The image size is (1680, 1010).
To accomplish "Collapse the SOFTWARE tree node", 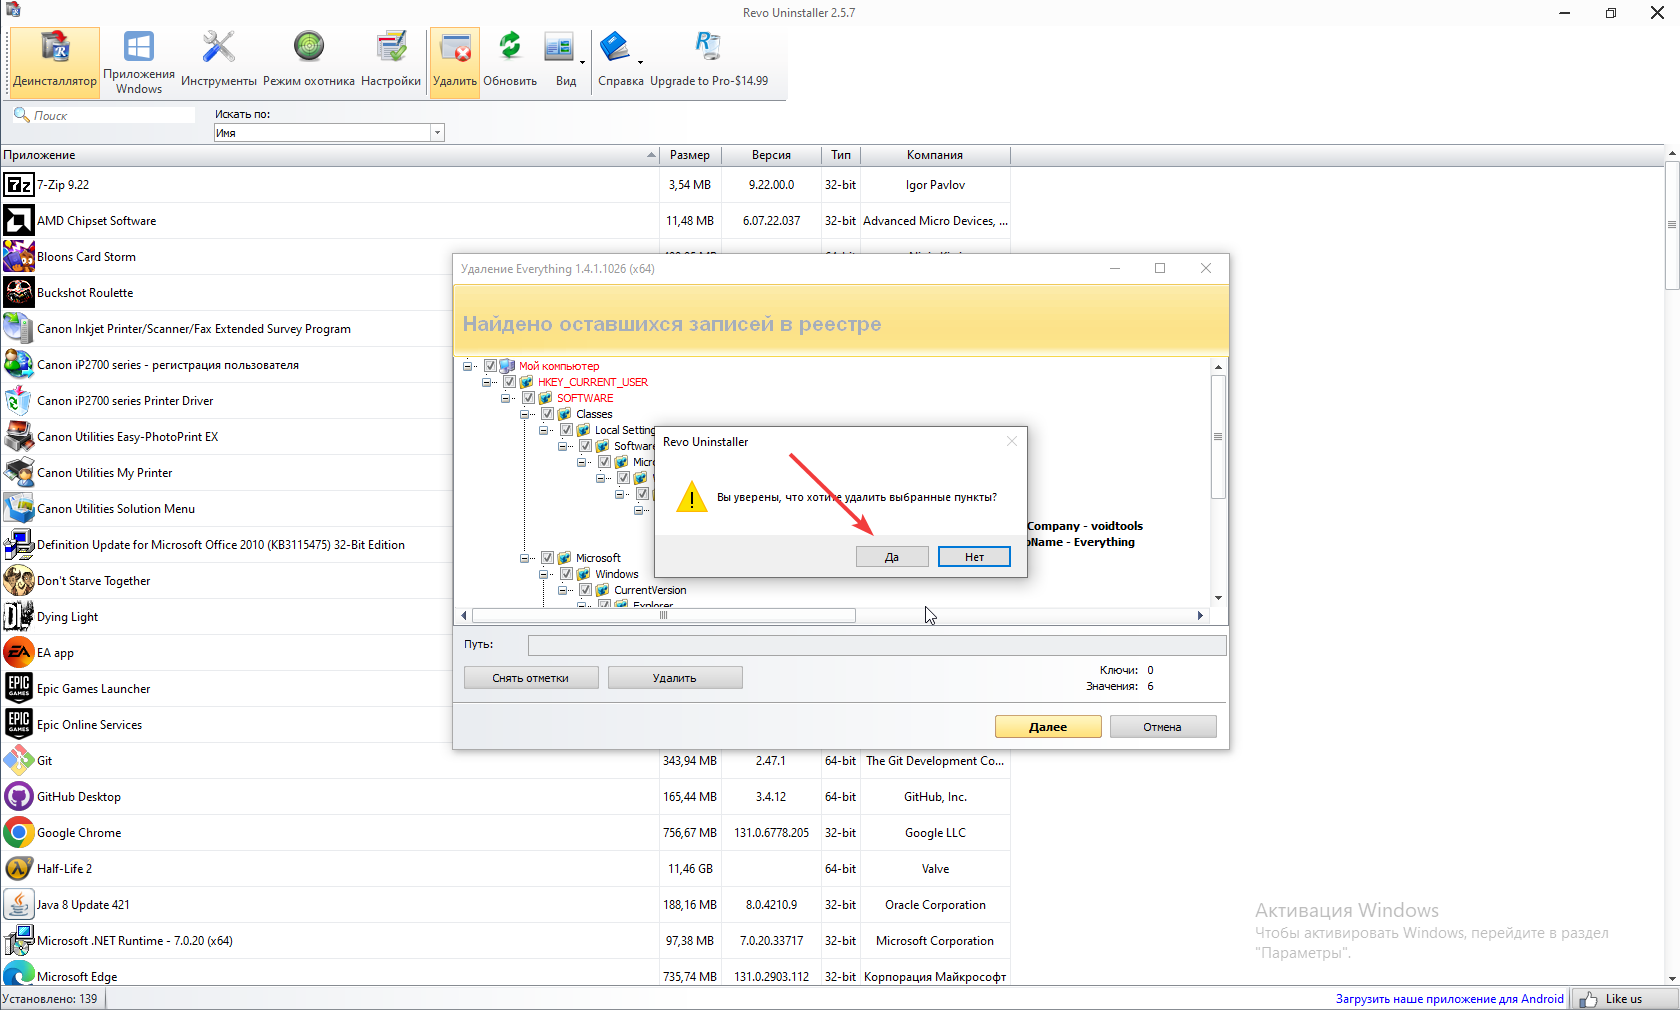I will [505, 398].
